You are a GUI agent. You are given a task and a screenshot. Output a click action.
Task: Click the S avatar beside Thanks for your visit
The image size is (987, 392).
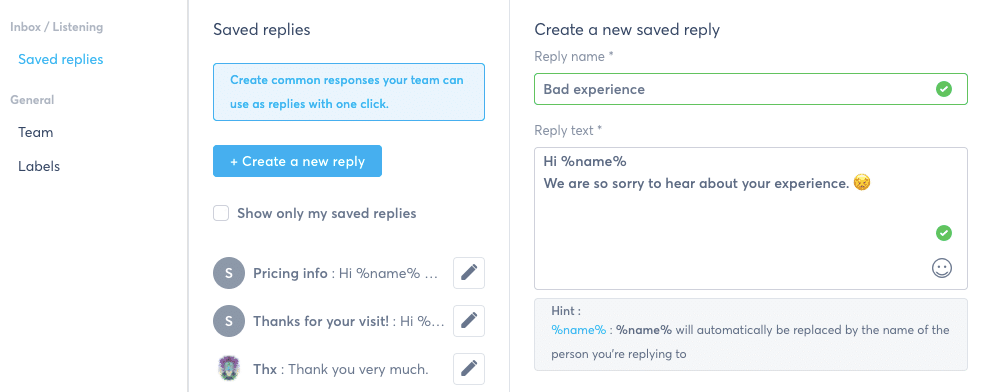(x=228, y=321)
